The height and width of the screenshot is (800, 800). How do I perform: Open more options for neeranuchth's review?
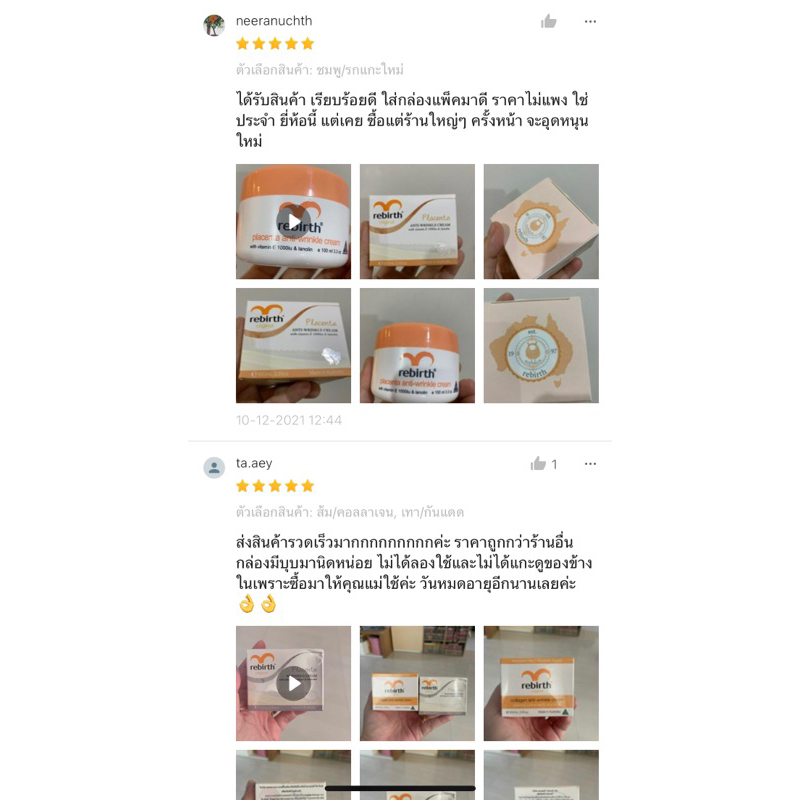coord(590,21)
